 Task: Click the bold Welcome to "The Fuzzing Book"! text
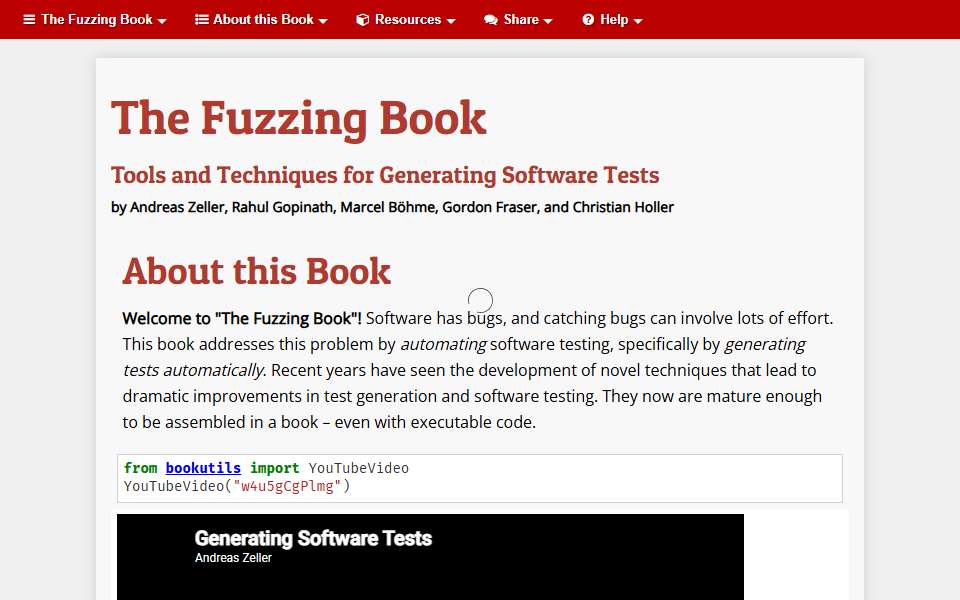[x=242, y=318]
